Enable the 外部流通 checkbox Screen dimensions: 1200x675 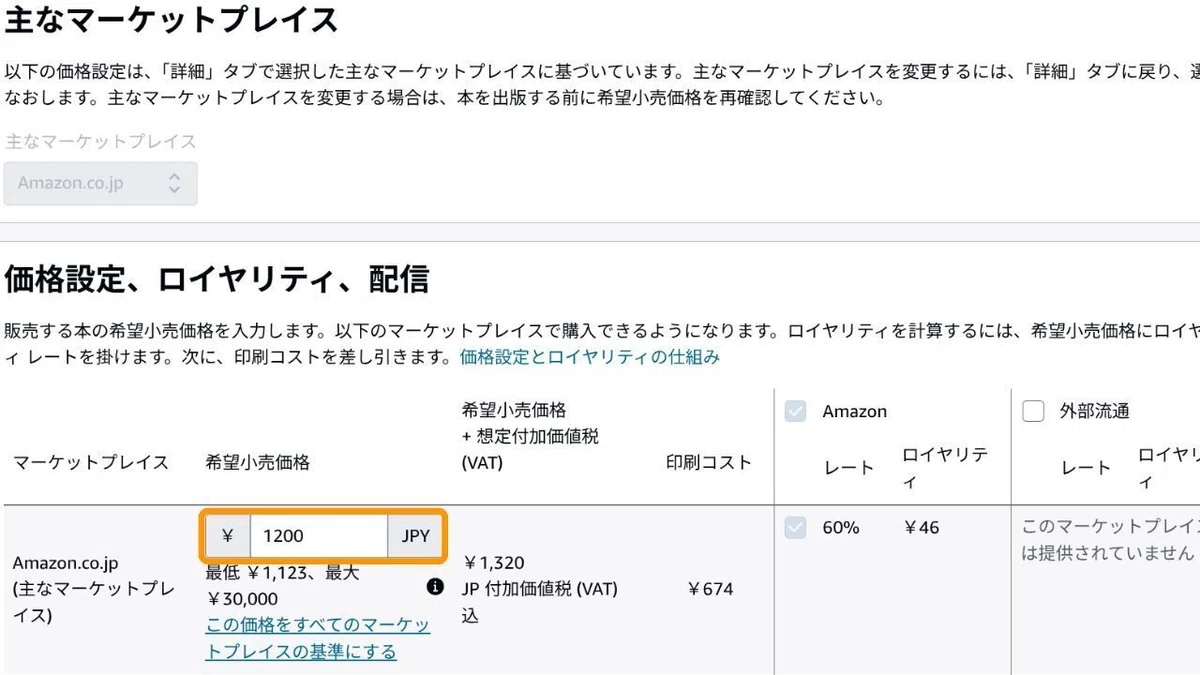[x=1033, y=411]
